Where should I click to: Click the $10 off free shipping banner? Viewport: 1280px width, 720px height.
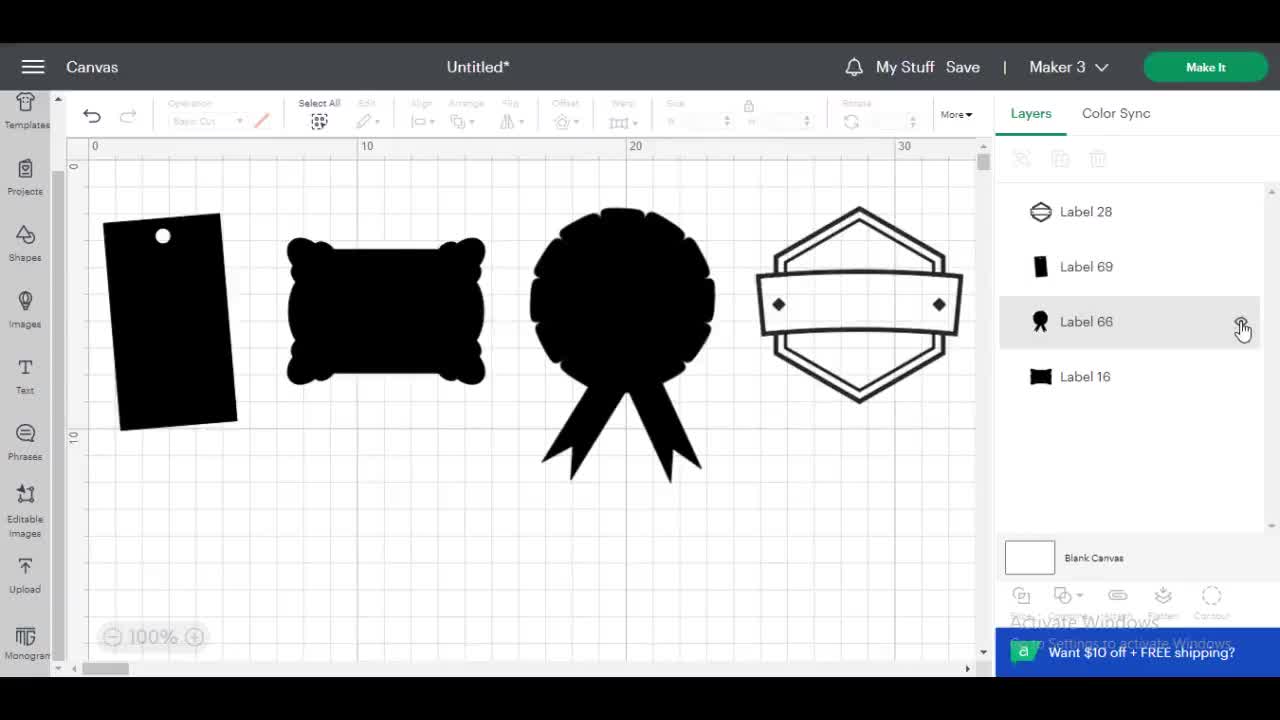coord(1137,652)
